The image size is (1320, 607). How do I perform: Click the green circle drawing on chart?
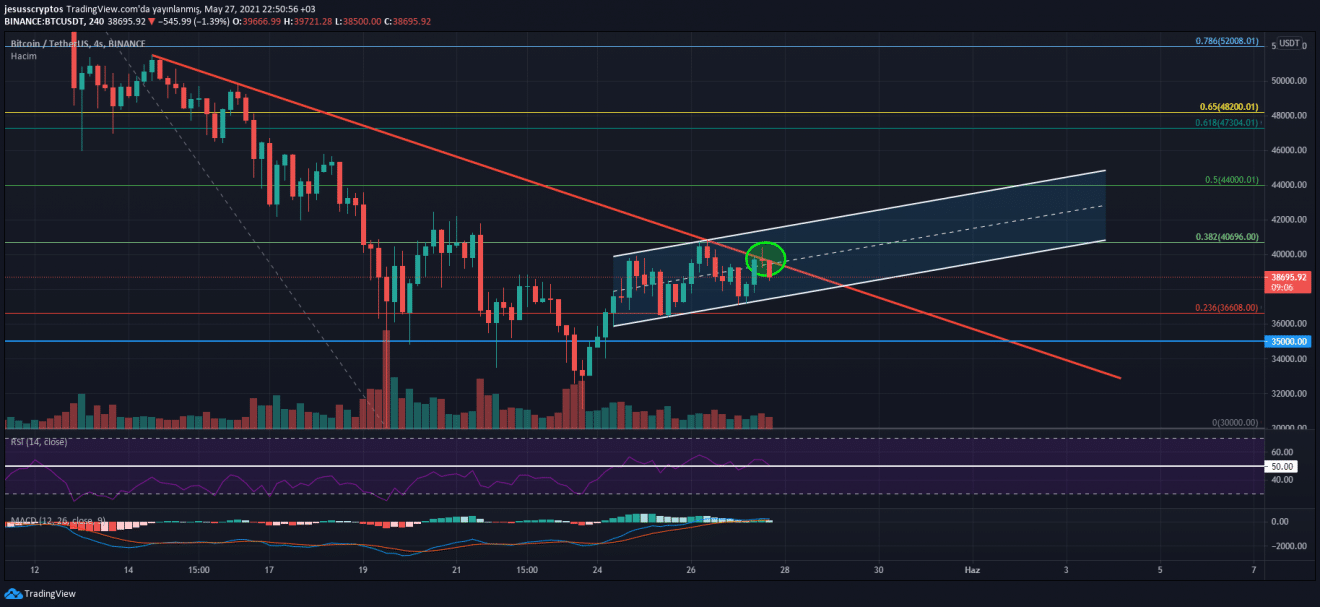766,259
